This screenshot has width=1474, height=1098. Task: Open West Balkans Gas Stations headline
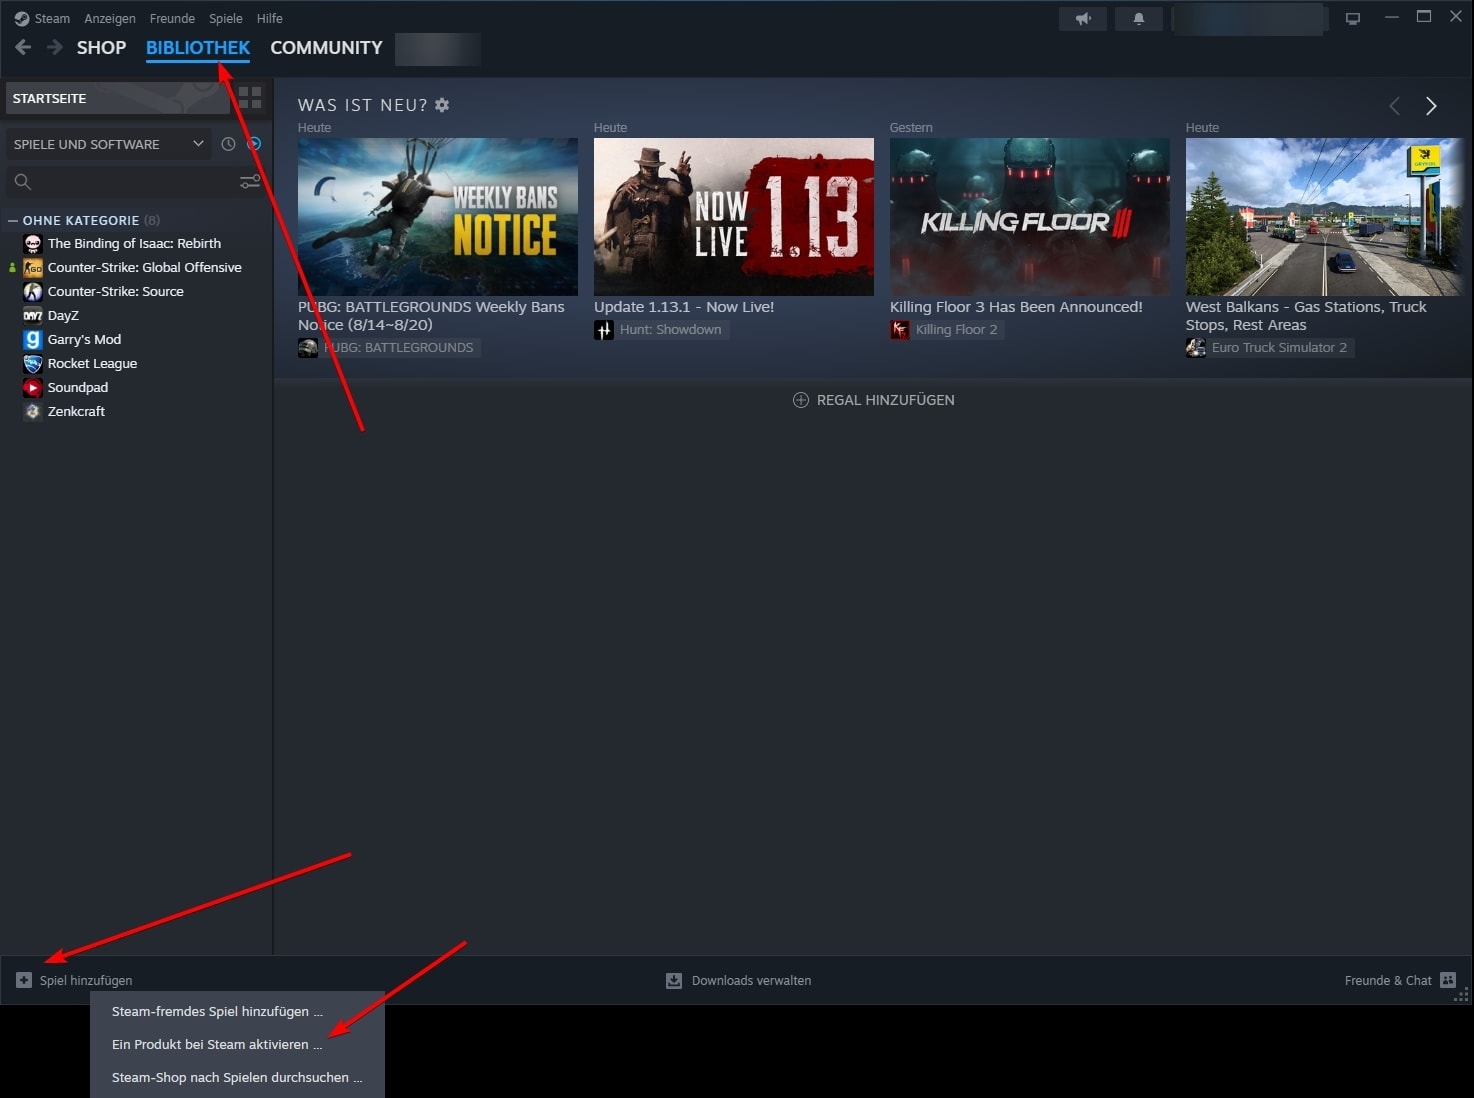(1306, 316)
